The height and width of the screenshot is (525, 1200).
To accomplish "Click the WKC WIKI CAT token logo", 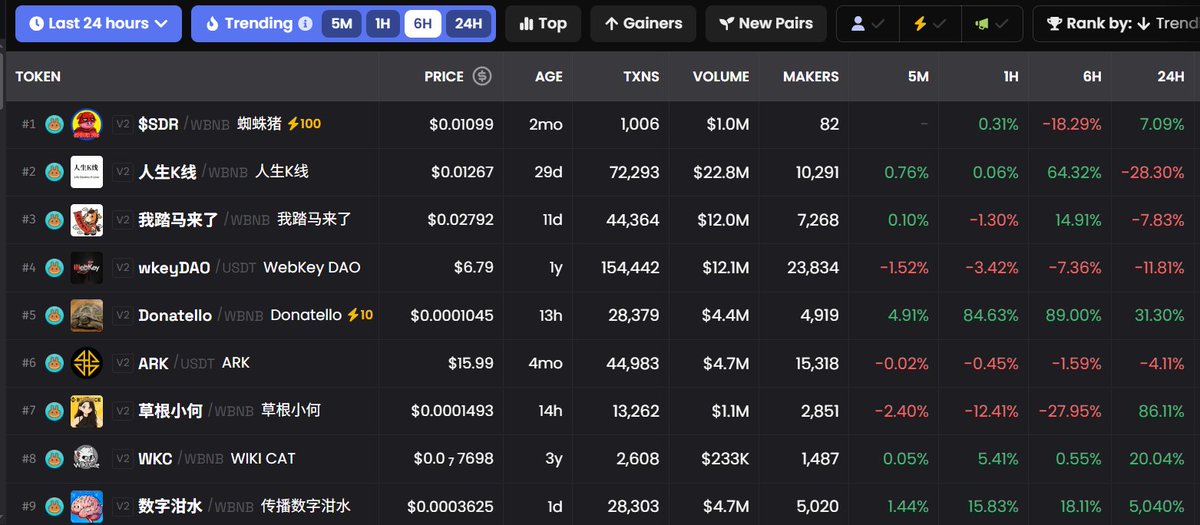I will pos(87,459).
